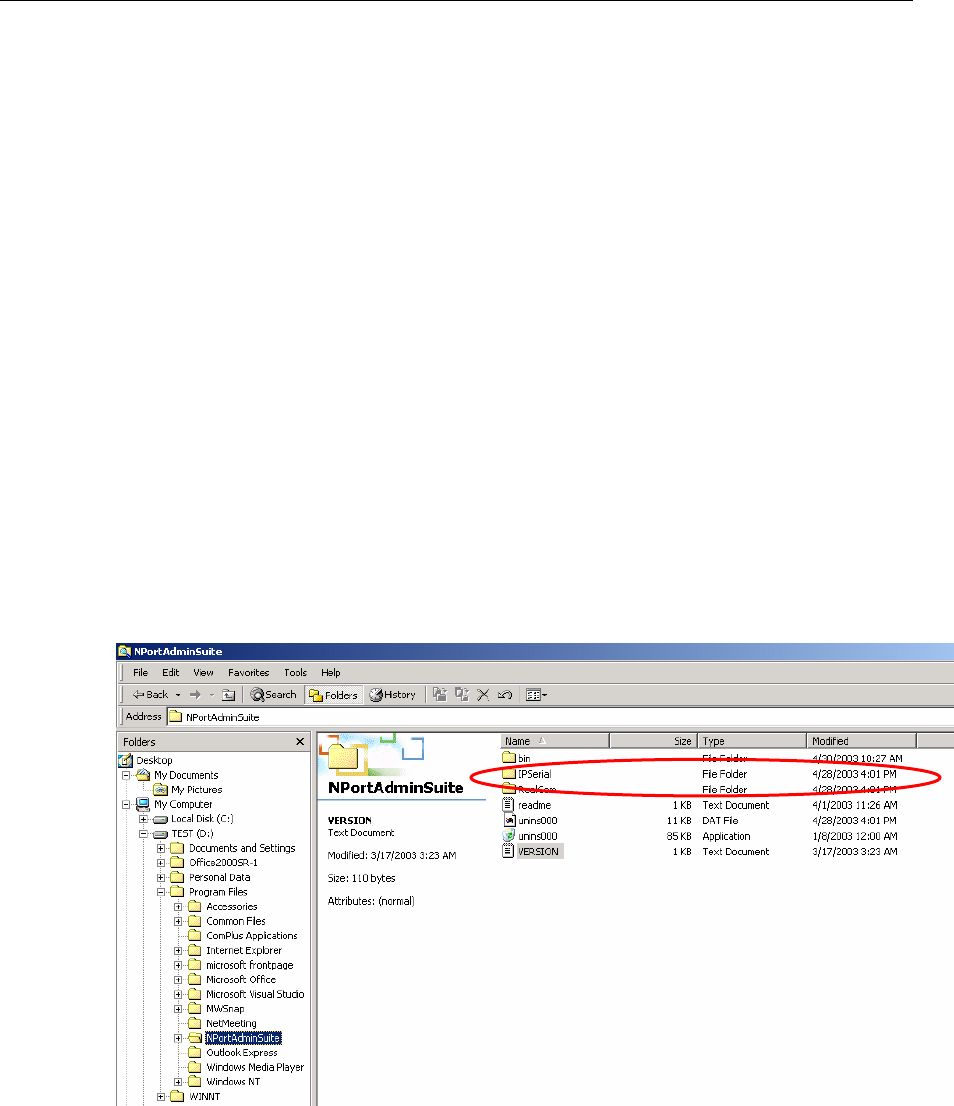The width and height of the screenshot is (954, 1106).
Task: Collapse Program Files tree node
Action: (x=161, y=892)
